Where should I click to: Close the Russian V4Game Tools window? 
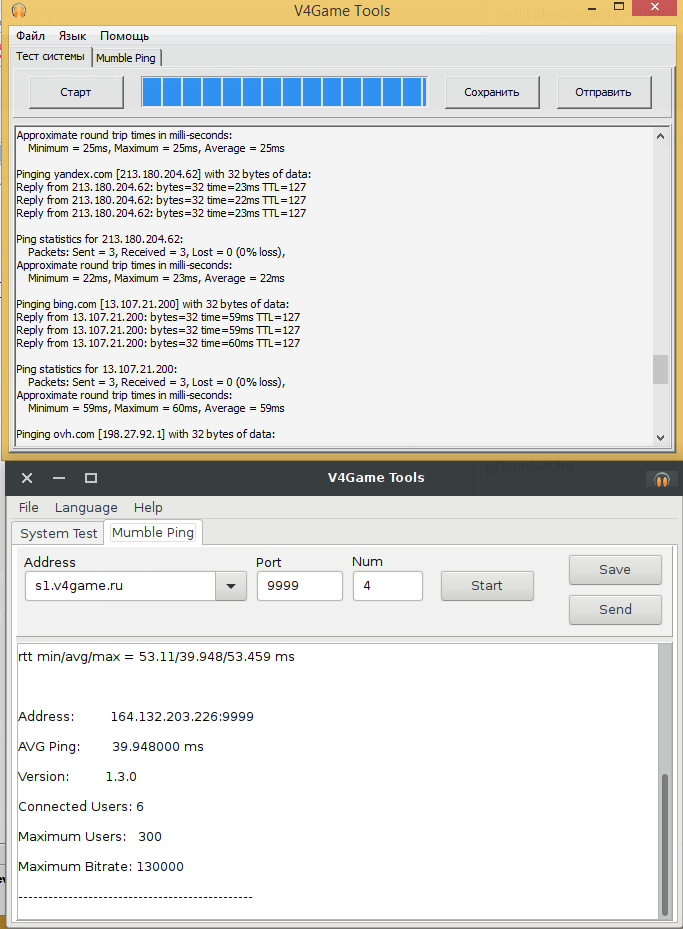(655, 7)
